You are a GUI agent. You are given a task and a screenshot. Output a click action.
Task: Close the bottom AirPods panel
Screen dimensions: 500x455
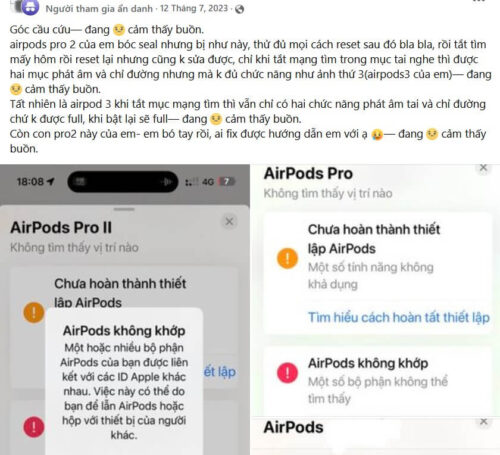click(x=483, y=422)
